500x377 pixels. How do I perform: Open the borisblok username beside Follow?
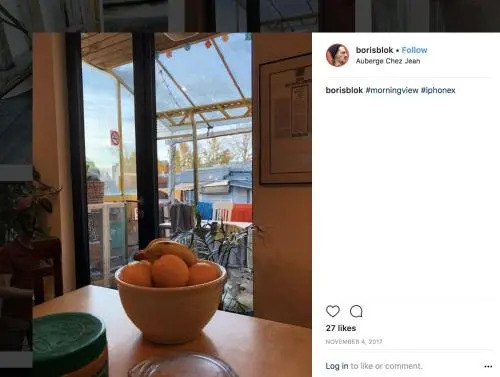(374, 50)
